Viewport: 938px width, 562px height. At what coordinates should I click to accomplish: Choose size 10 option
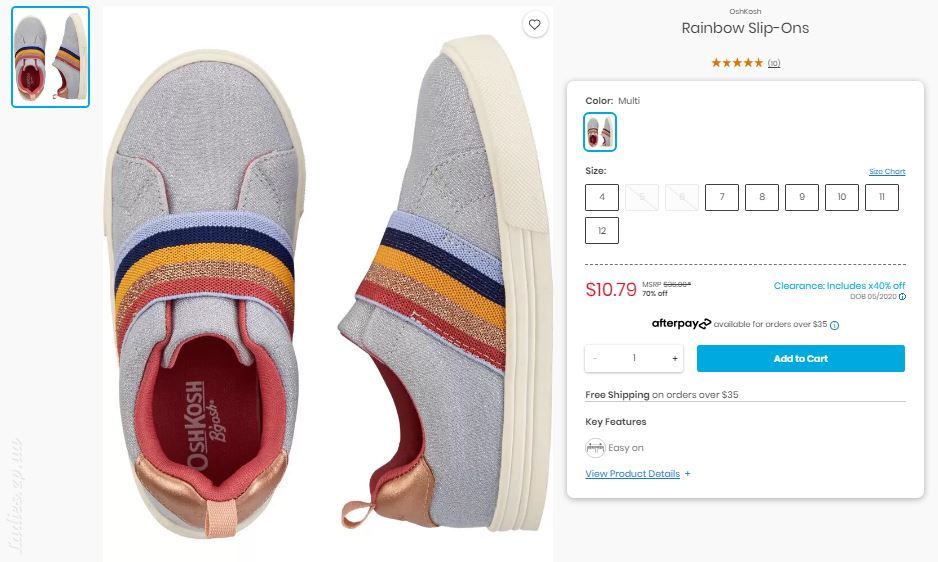[842, 198]
